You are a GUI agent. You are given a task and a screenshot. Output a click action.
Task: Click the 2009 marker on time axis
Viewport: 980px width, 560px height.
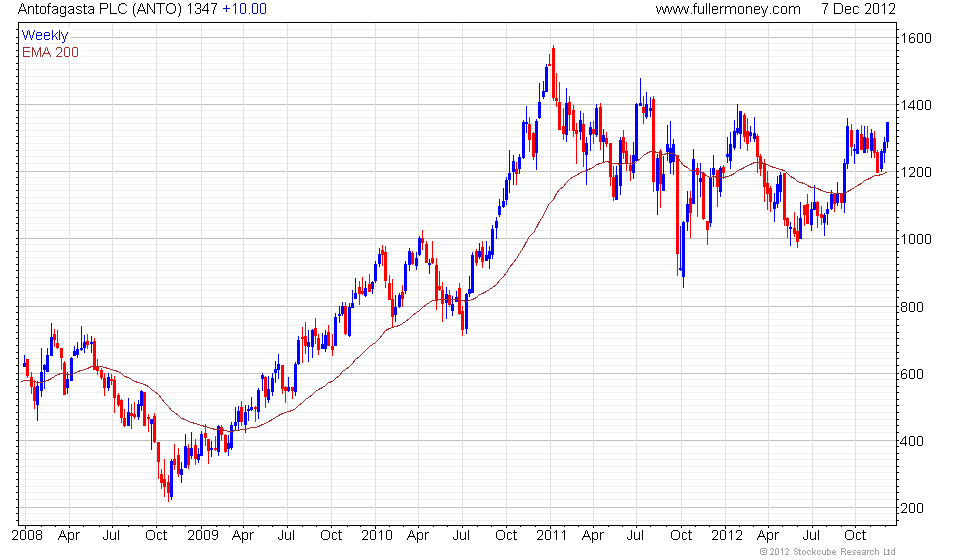pyautogui.click(x=202, y=536)
